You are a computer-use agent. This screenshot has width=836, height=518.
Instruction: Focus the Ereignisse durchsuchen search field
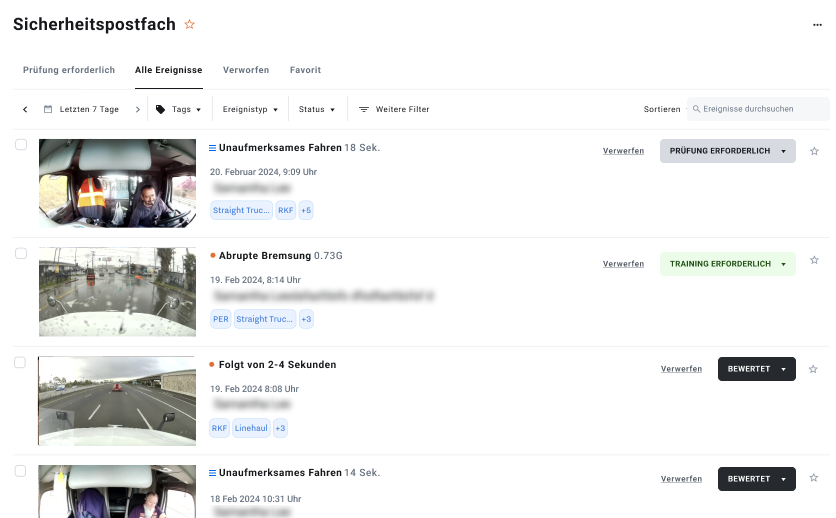click(758, 109)
